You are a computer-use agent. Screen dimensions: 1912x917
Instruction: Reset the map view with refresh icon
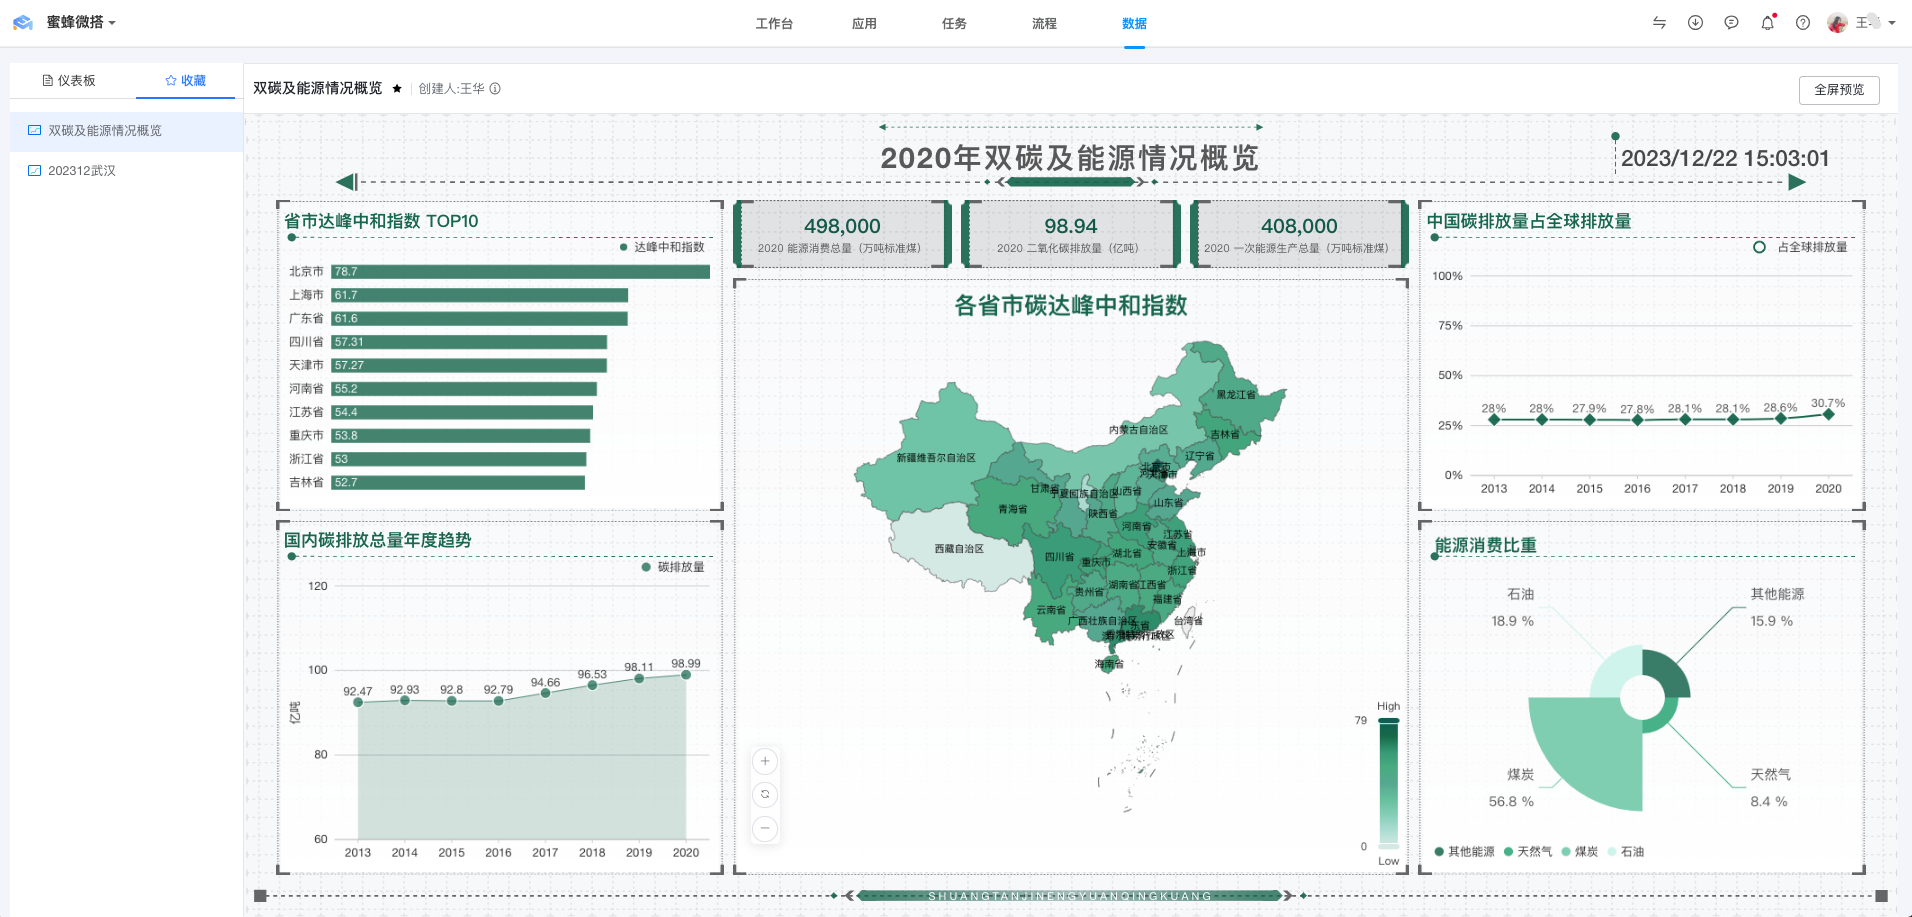pyautogui.click(x=765, y=795)
